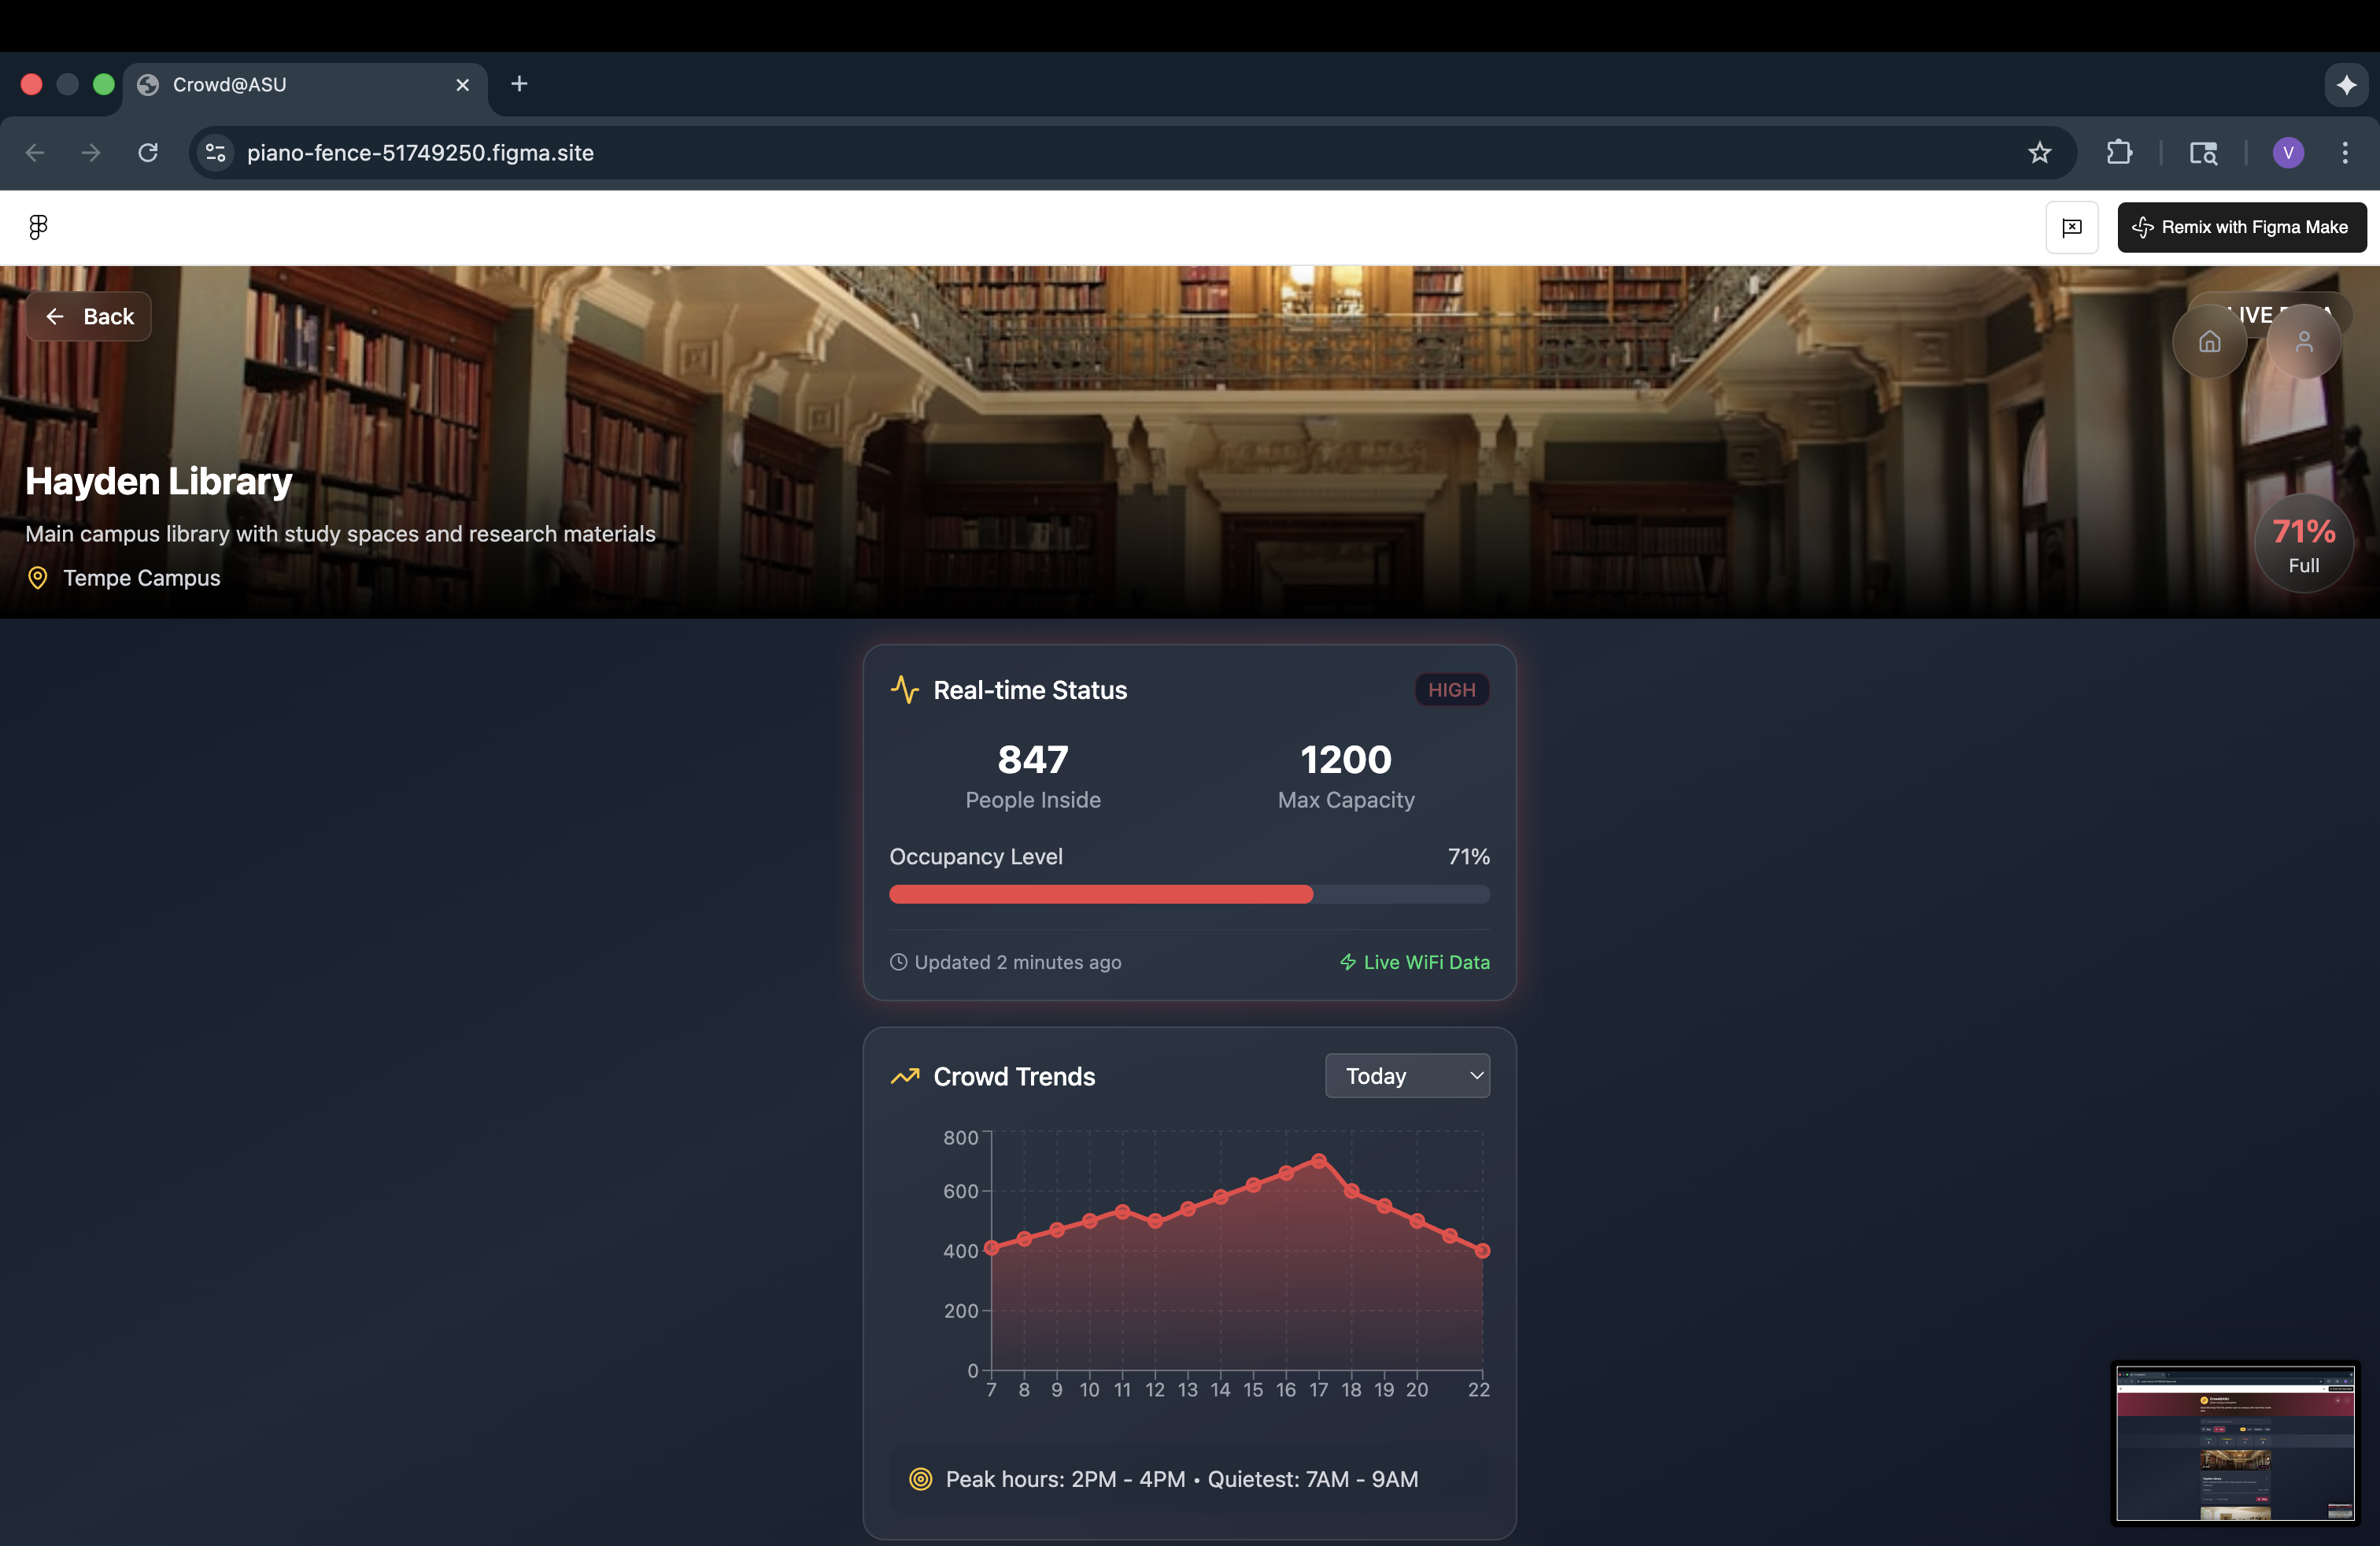This screenshot has height=1546, width=2380.
Task: Open site information icon in address bar
Action: coord(216,152)
